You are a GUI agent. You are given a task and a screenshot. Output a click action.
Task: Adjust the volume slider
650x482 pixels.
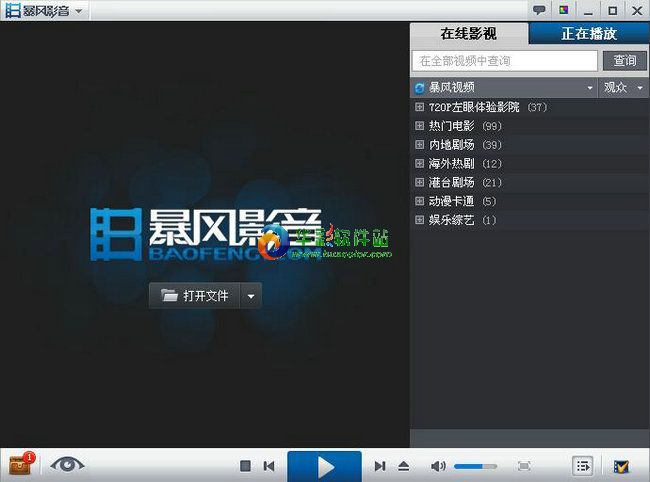(x=475, y=467)
